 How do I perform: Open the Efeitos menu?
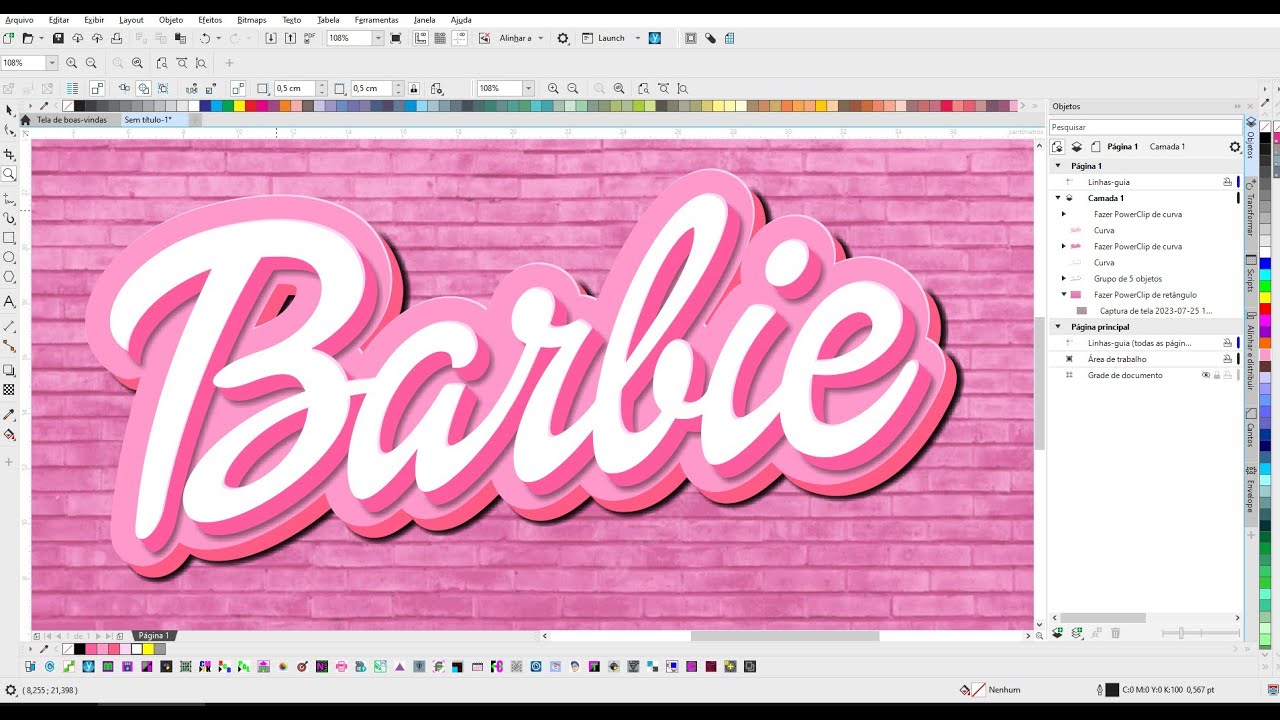point(210,20)
